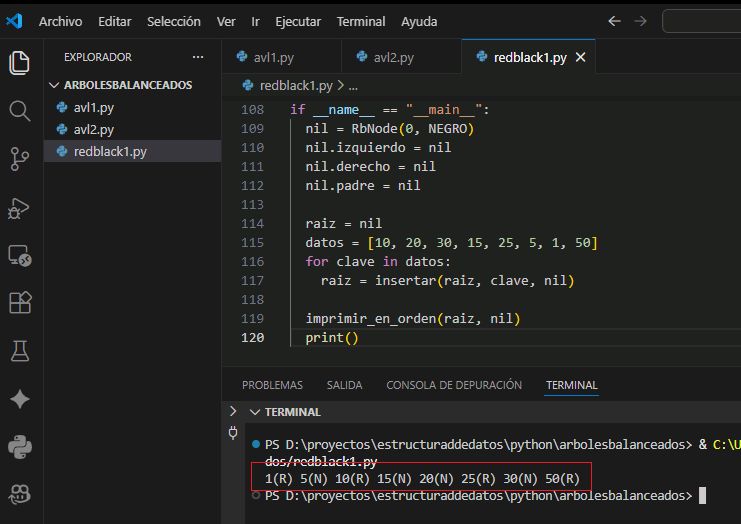Click the command center search box
Screen dimensions: 741x524
(x=700, y=21)
